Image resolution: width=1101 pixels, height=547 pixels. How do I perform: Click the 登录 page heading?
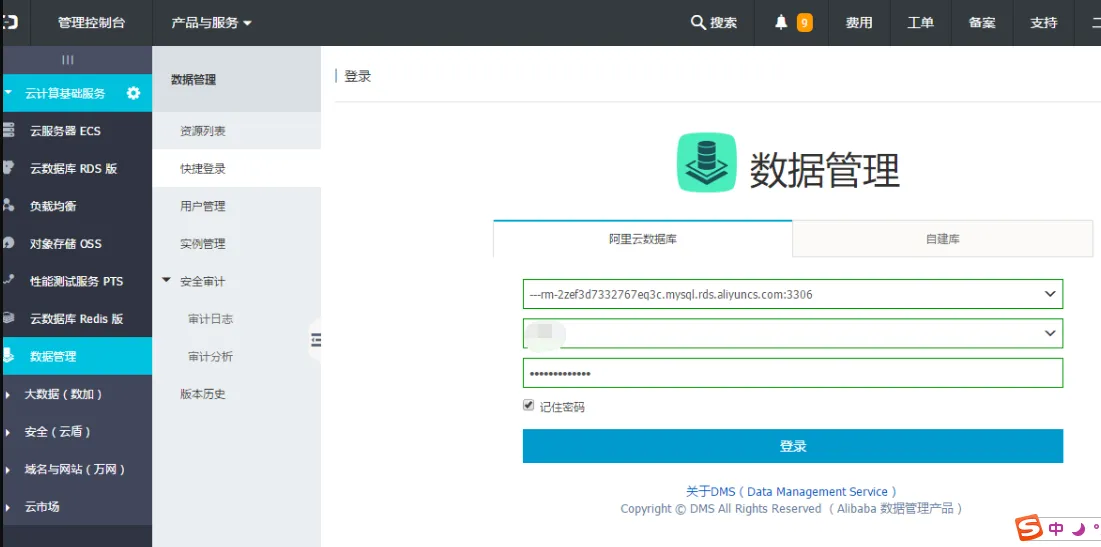coord(357,76)
